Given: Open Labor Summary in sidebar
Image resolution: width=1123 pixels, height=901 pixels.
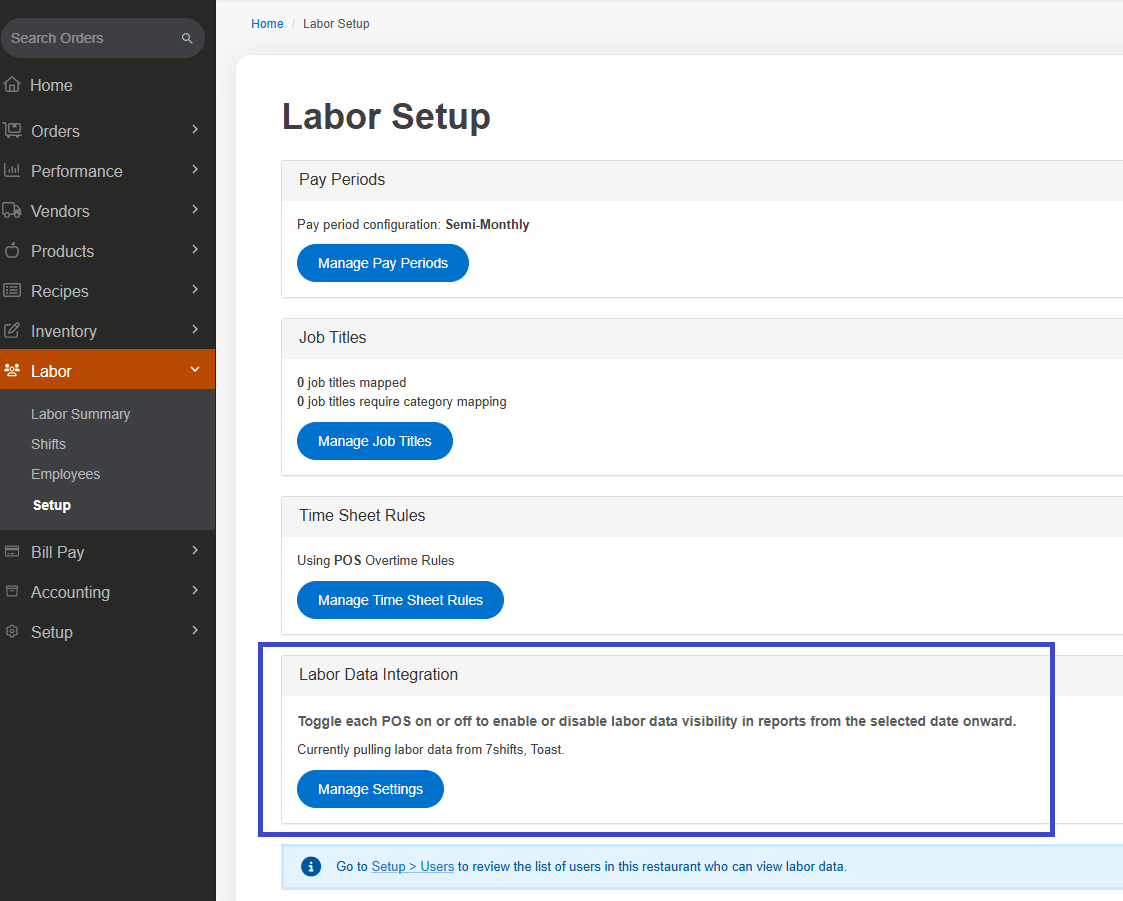Looking at the screenshot, I should click(x=80, y=414).
